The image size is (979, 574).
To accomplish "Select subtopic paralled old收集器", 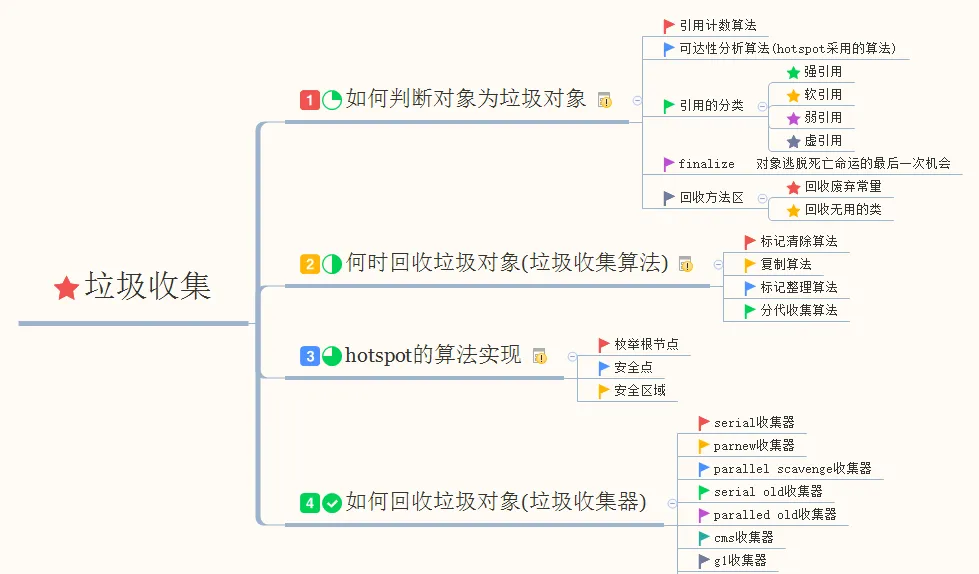I will (x=775, y=515).
